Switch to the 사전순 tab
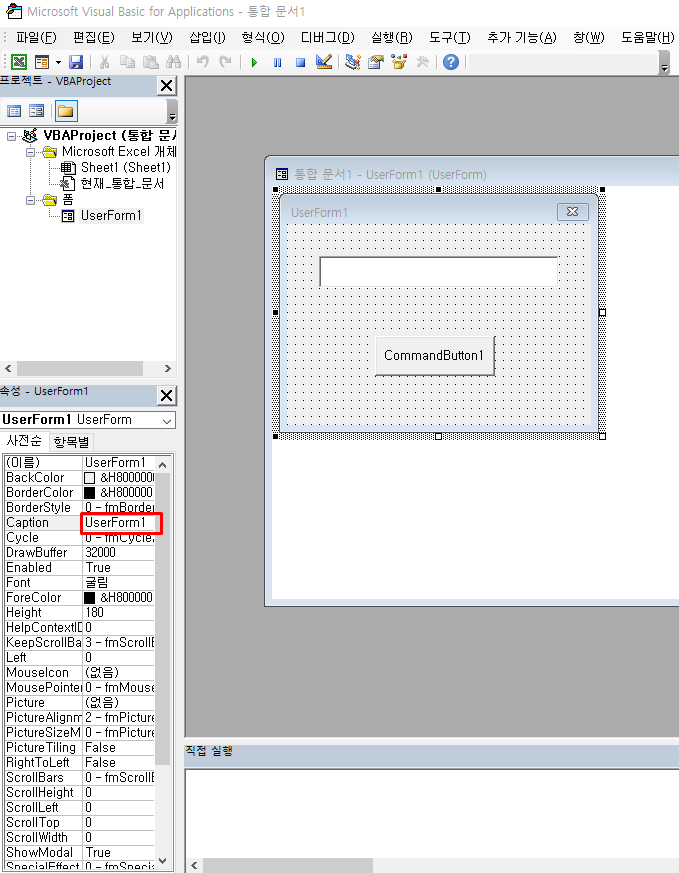The image size is (679, 873). [24, 441]
